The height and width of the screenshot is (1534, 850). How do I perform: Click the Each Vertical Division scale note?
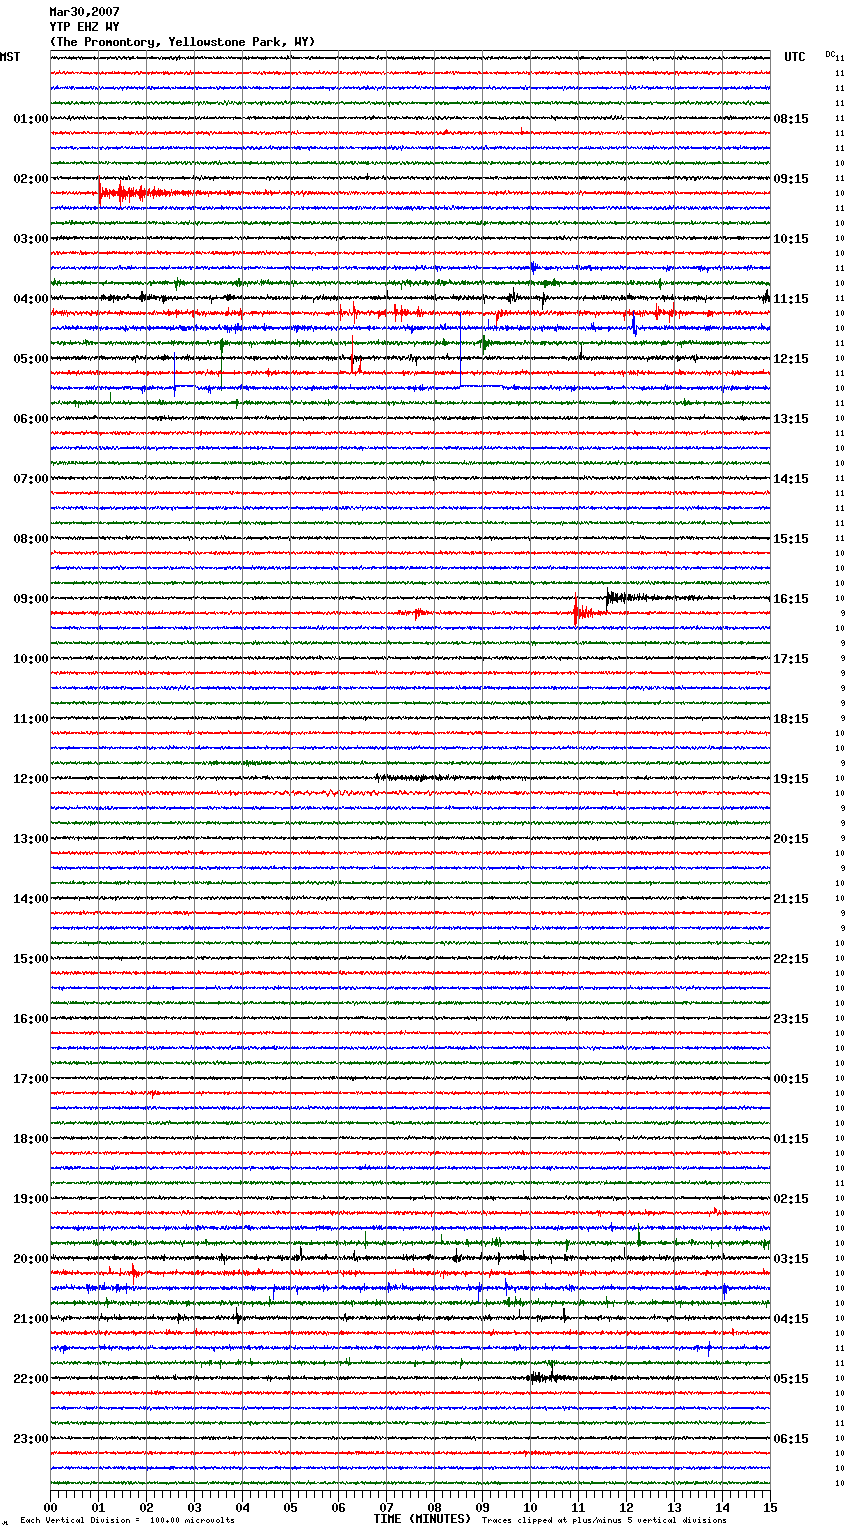click(x=127, y=1520)
